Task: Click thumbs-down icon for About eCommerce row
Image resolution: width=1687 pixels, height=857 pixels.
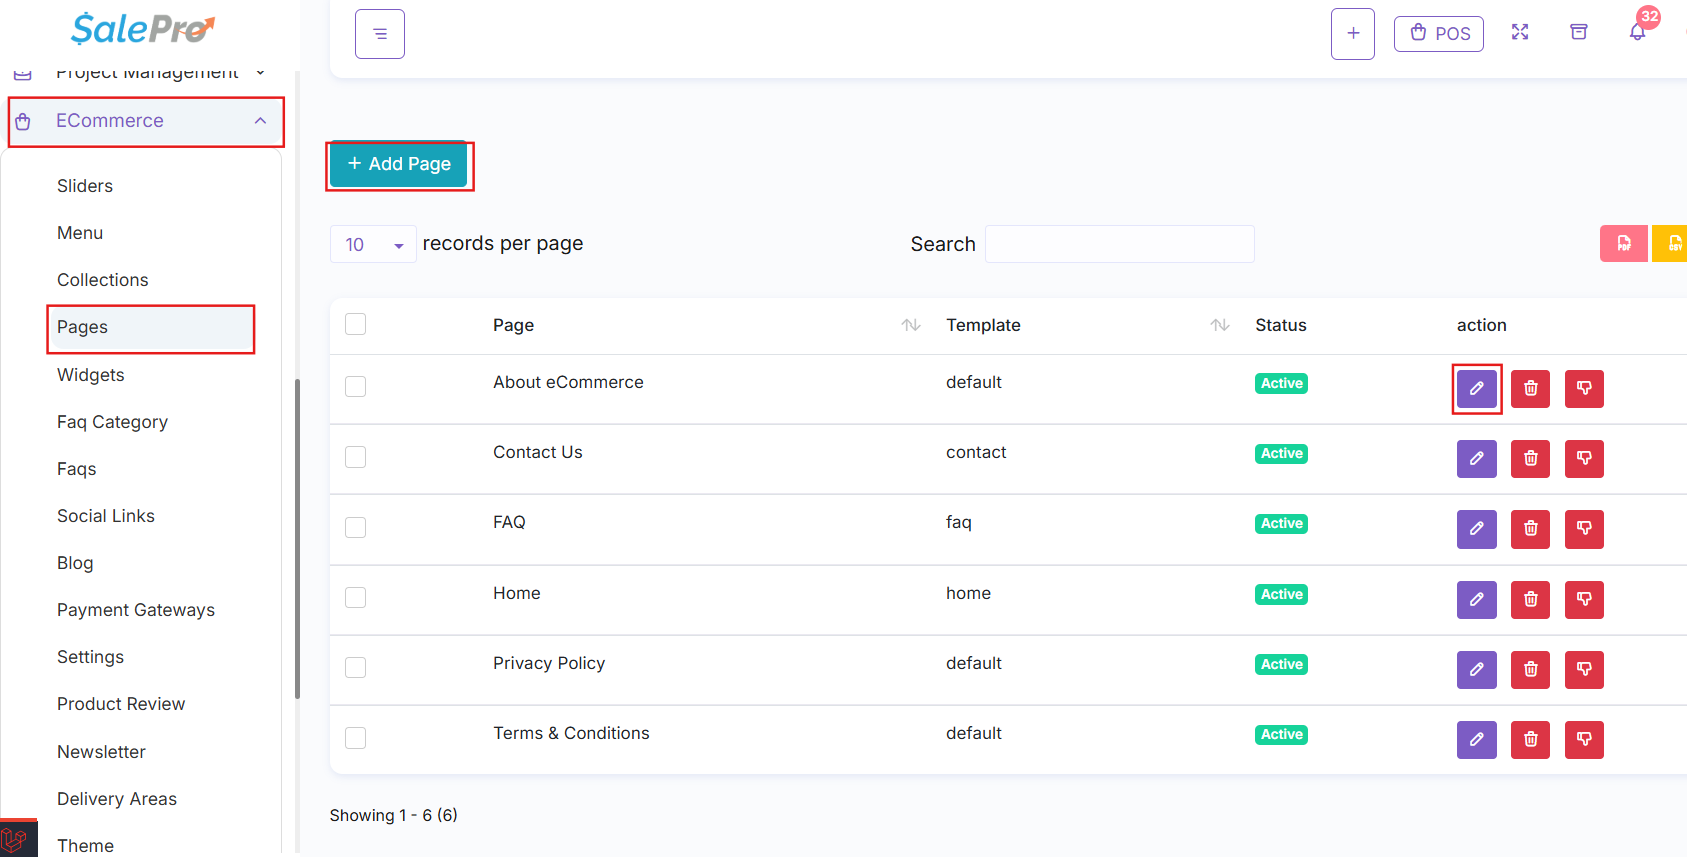Action: tap(1584, 388)
